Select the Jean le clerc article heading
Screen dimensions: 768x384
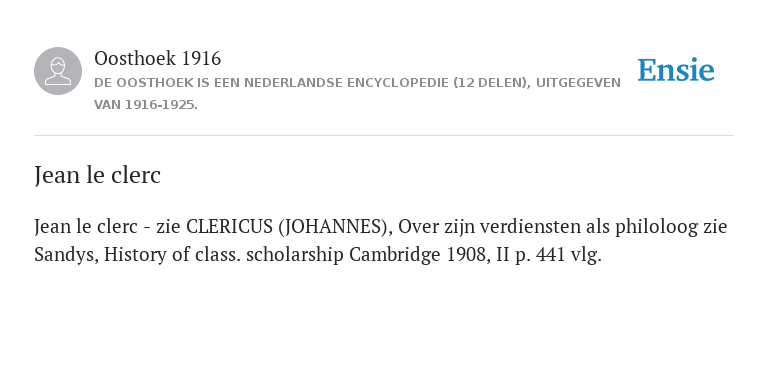click(97, 175)
